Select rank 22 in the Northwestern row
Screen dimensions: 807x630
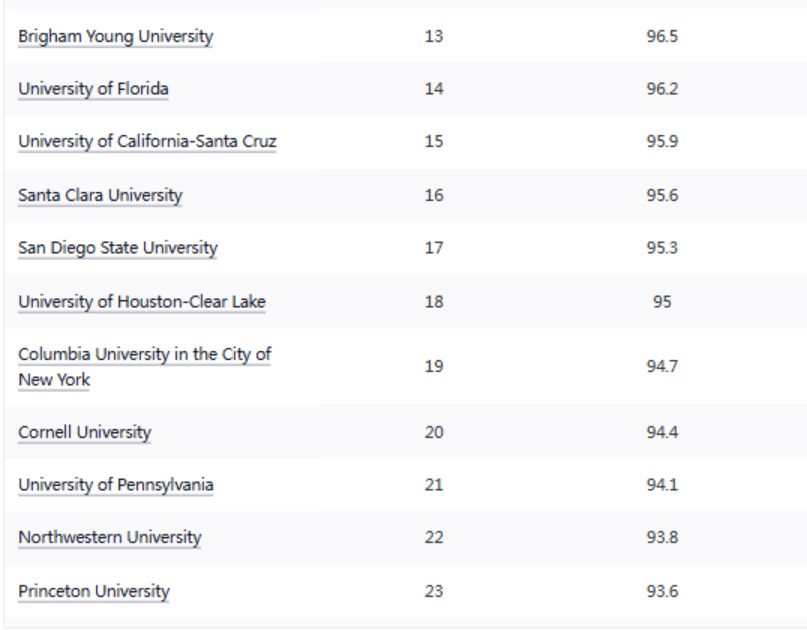coord(434,537)
